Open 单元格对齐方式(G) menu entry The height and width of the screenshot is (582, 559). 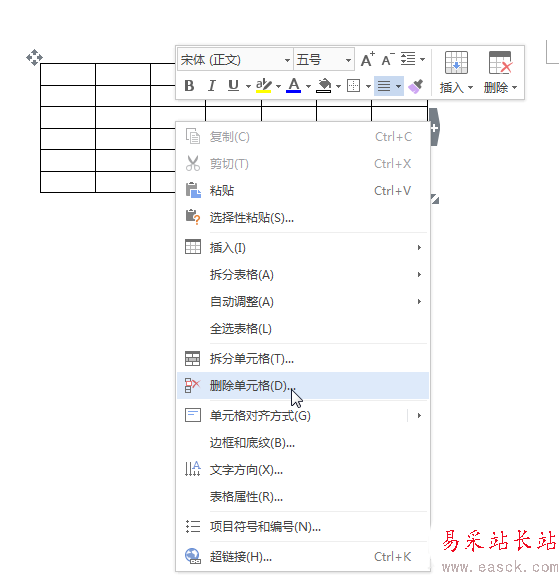click(x=303, y=416)
